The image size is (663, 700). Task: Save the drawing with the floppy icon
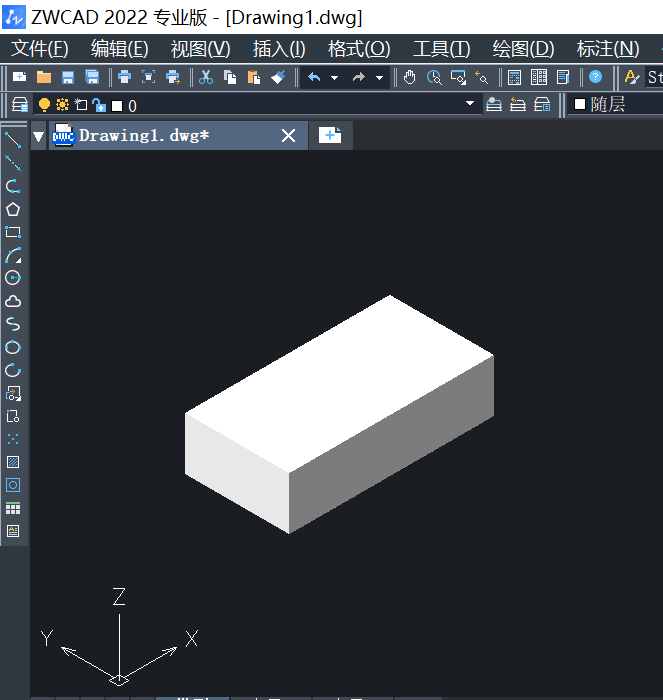tap(67, 77)
